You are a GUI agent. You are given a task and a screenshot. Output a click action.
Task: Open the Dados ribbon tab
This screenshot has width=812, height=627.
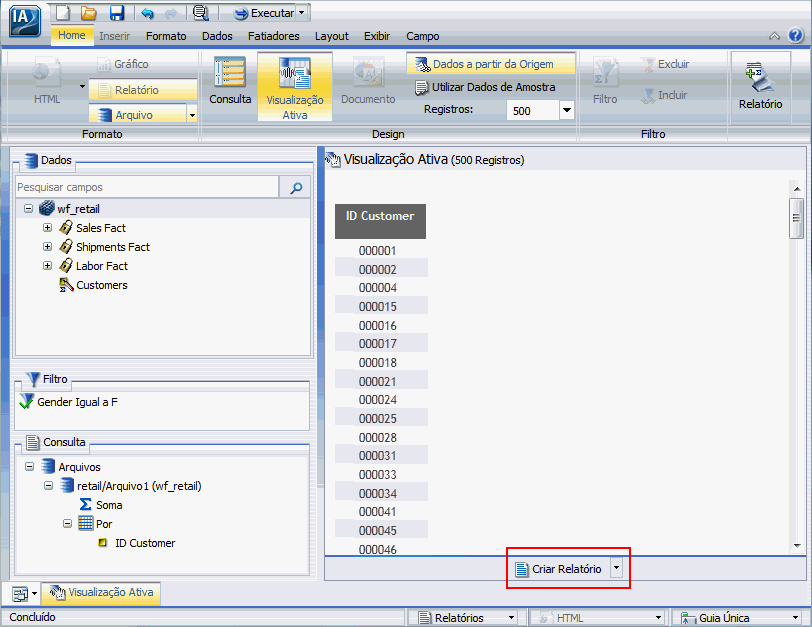[x=217, y=36]
